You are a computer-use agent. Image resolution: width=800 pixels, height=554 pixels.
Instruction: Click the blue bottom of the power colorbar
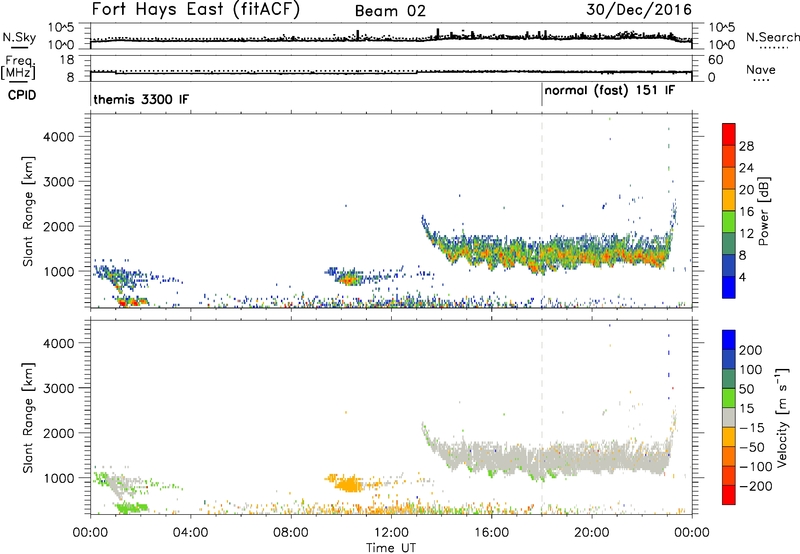tap(729, 290)
